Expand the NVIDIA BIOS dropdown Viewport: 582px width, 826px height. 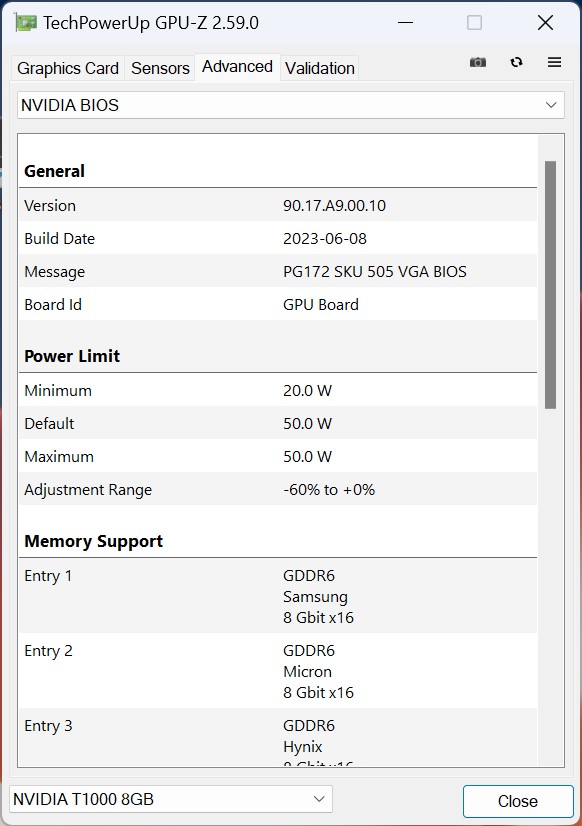click(291, 105)
